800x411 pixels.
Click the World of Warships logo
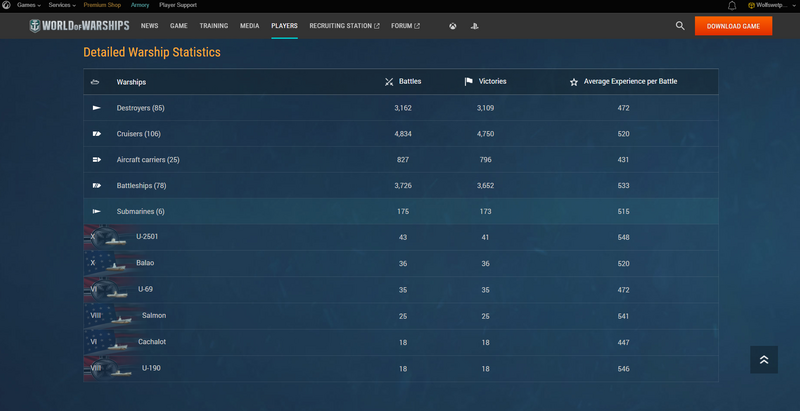81,26
